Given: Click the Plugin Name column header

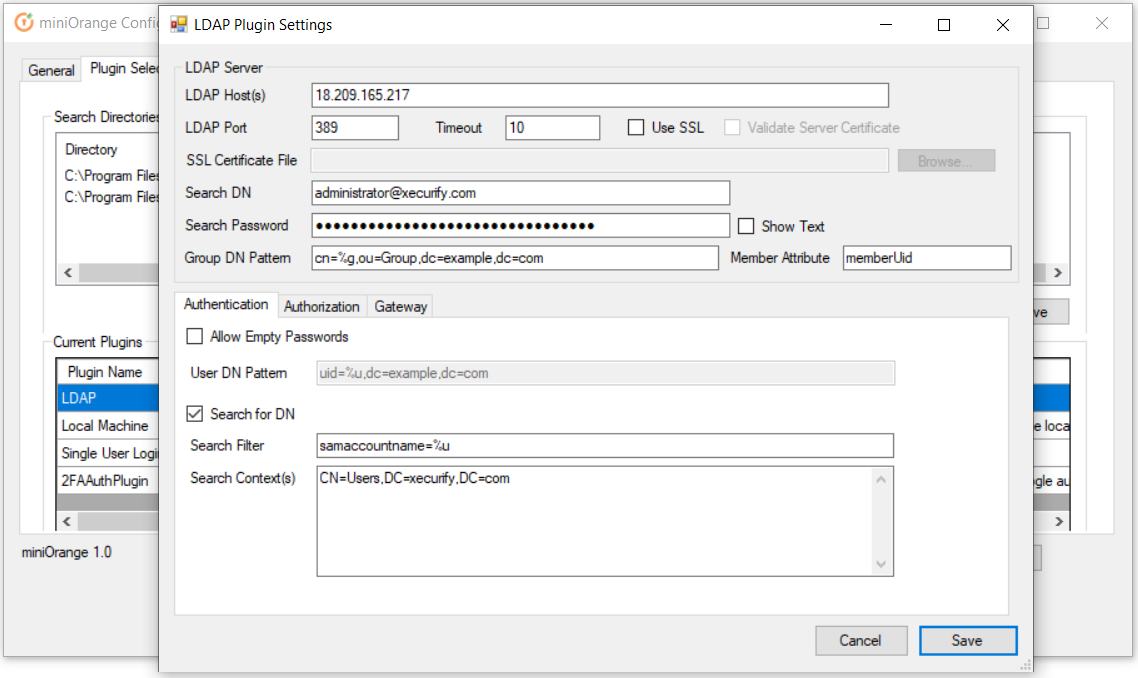Looking at the screenshot, I should tap(107, 372).
